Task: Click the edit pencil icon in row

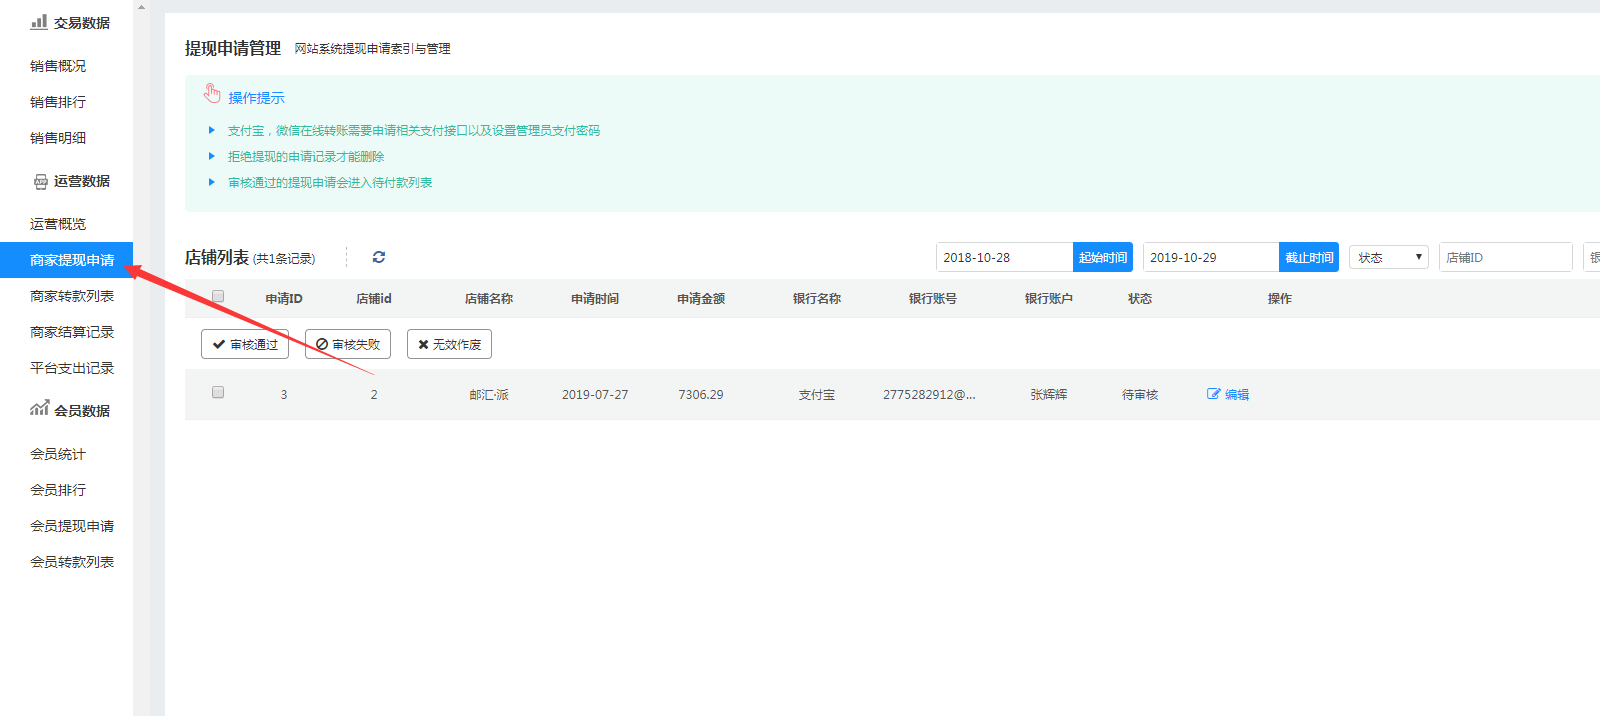Action: pos(1214,394)
